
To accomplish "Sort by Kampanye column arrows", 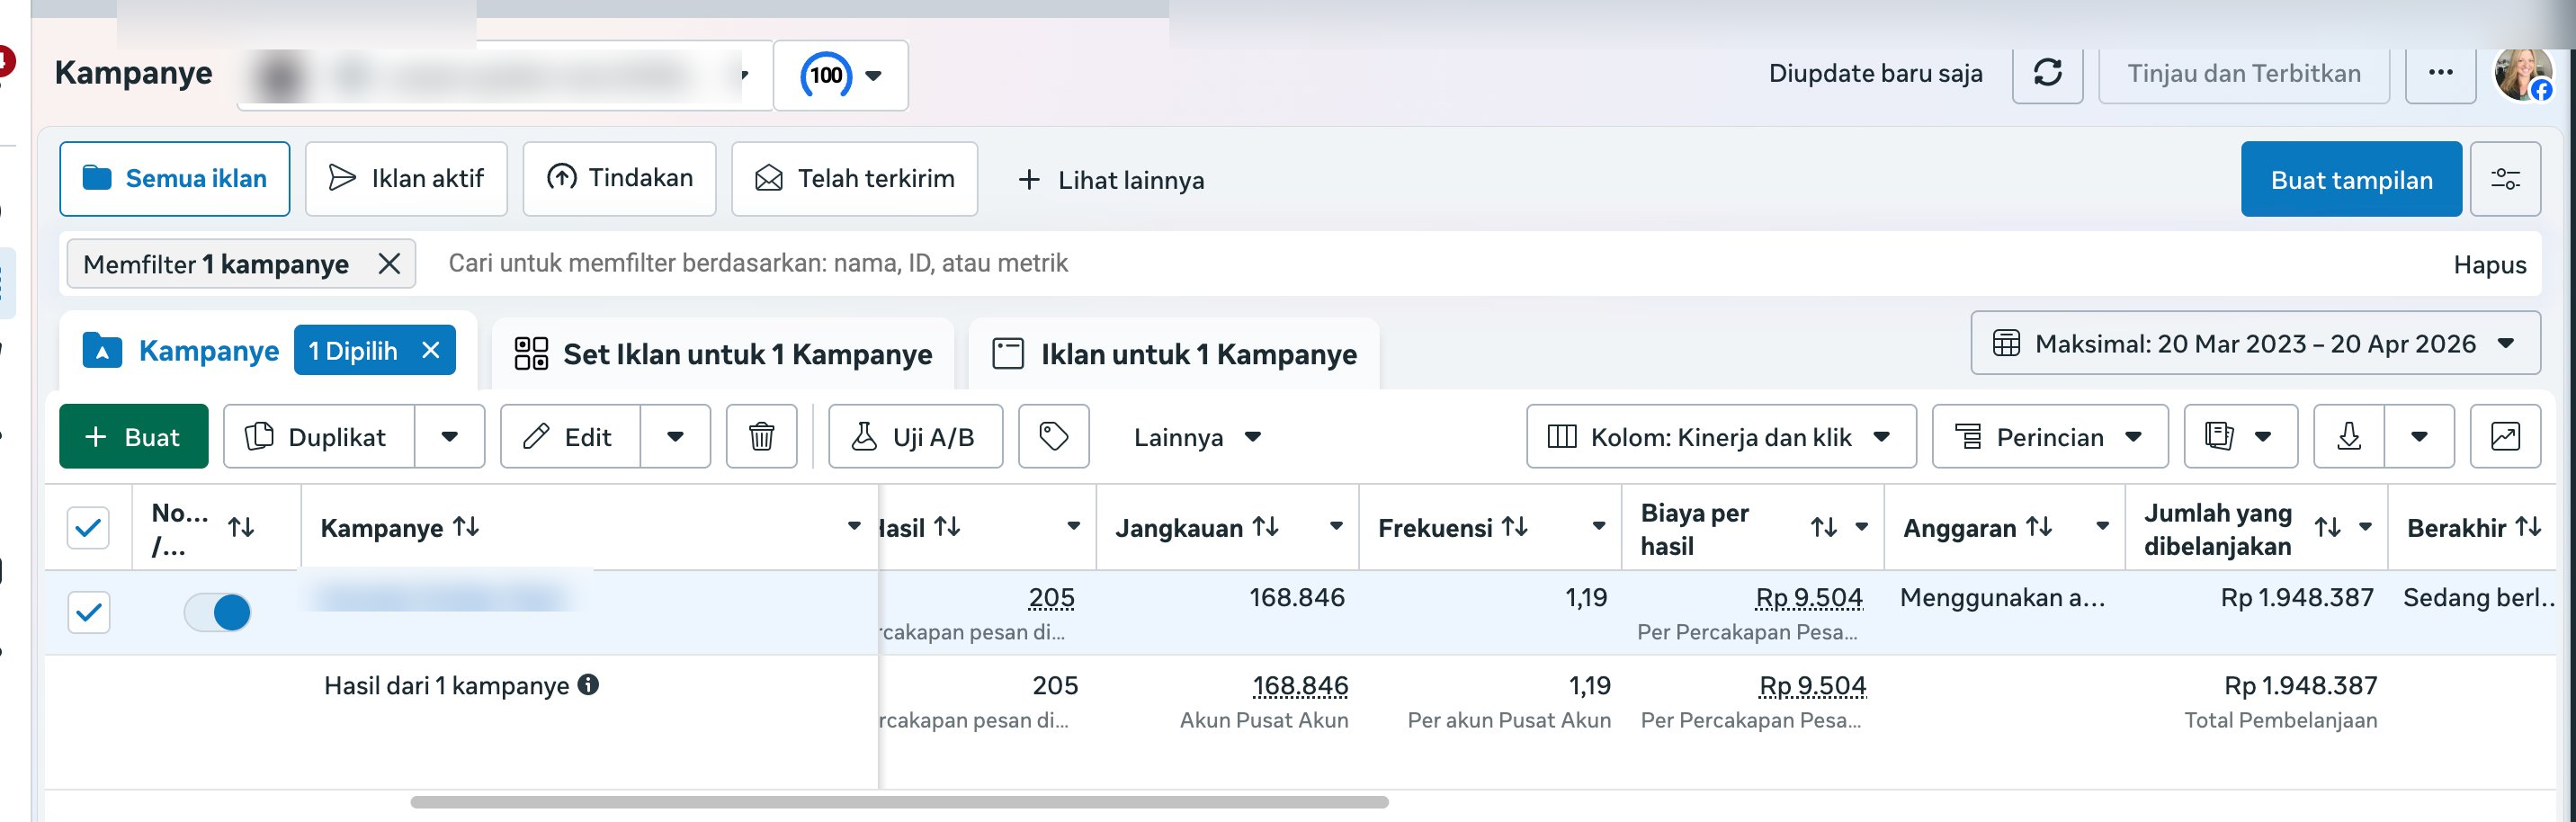I will click(466, 526).
